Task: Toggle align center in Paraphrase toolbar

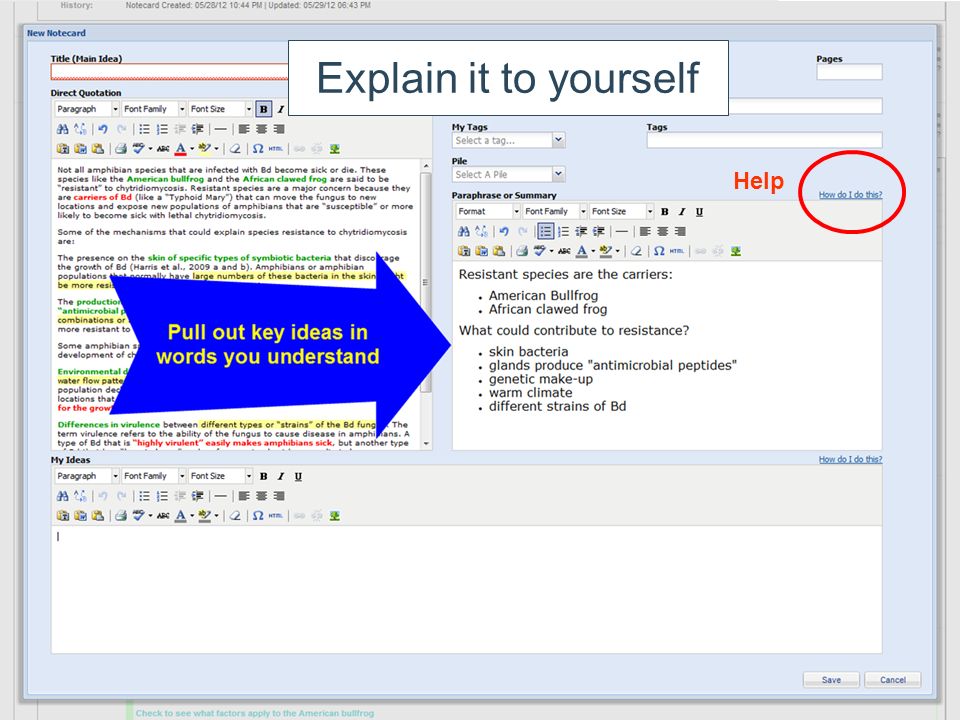Action: tap(662, 231)
